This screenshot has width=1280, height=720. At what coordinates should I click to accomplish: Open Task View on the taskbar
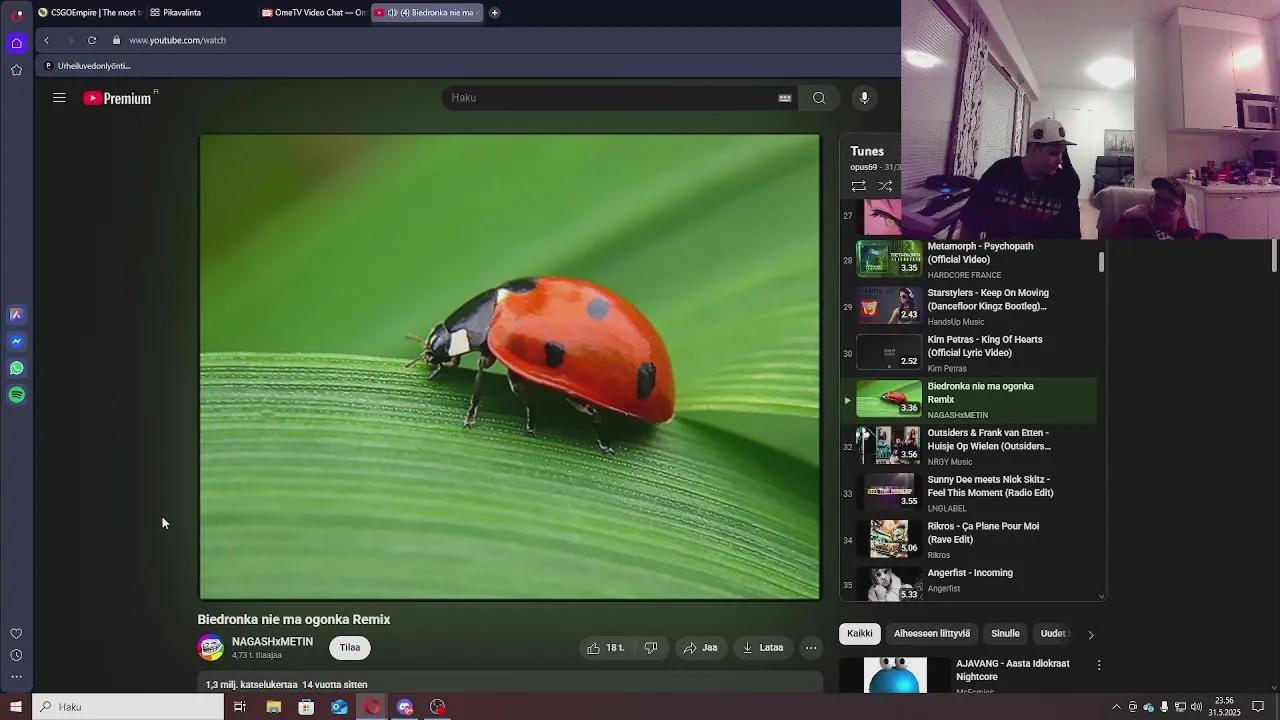click(x=240, y=707)
